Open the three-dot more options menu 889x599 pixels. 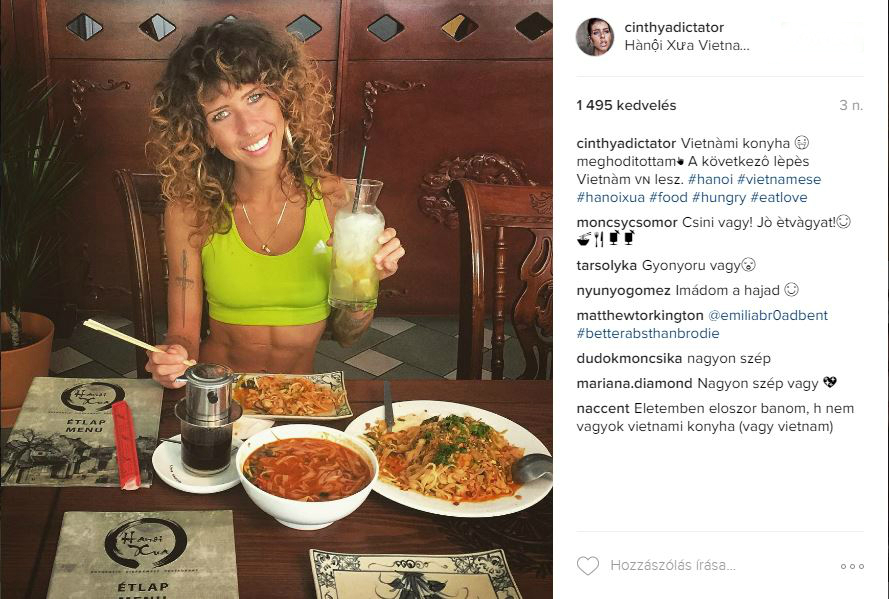point(852,566)
